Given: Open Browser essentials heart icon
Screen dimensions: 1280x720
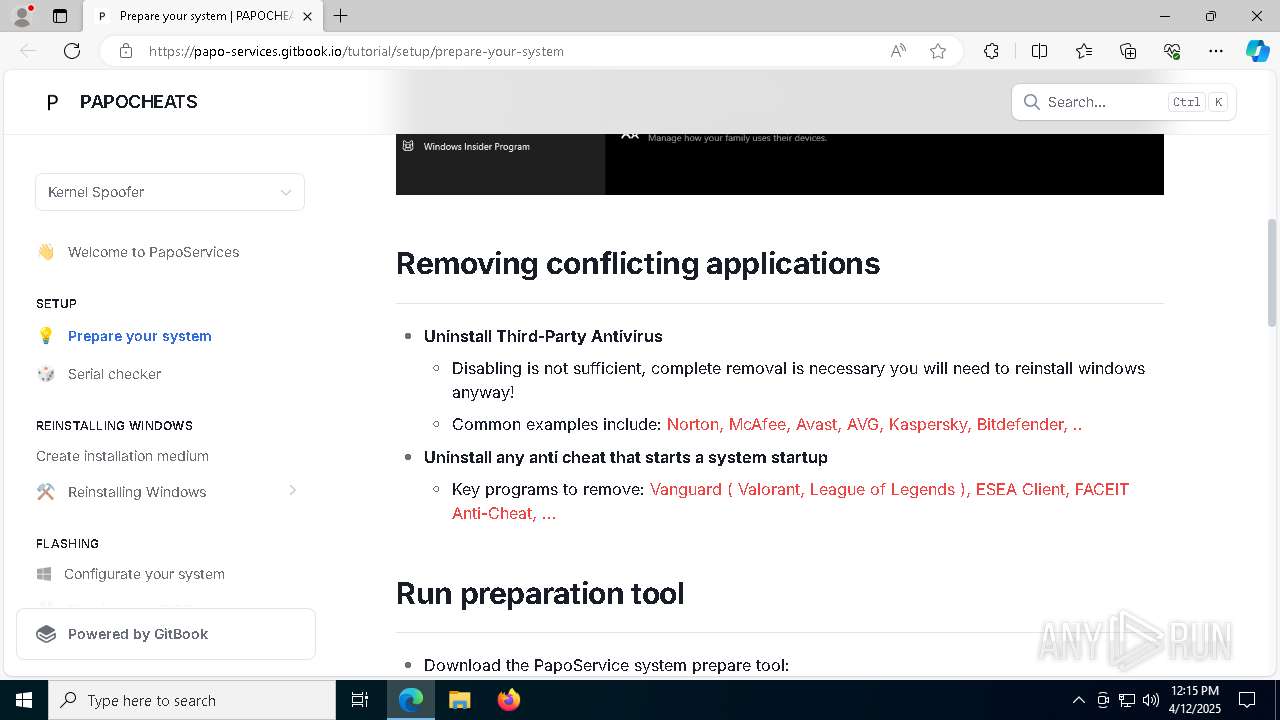Looking at the screenshot, I should [x=1172, y=51].
